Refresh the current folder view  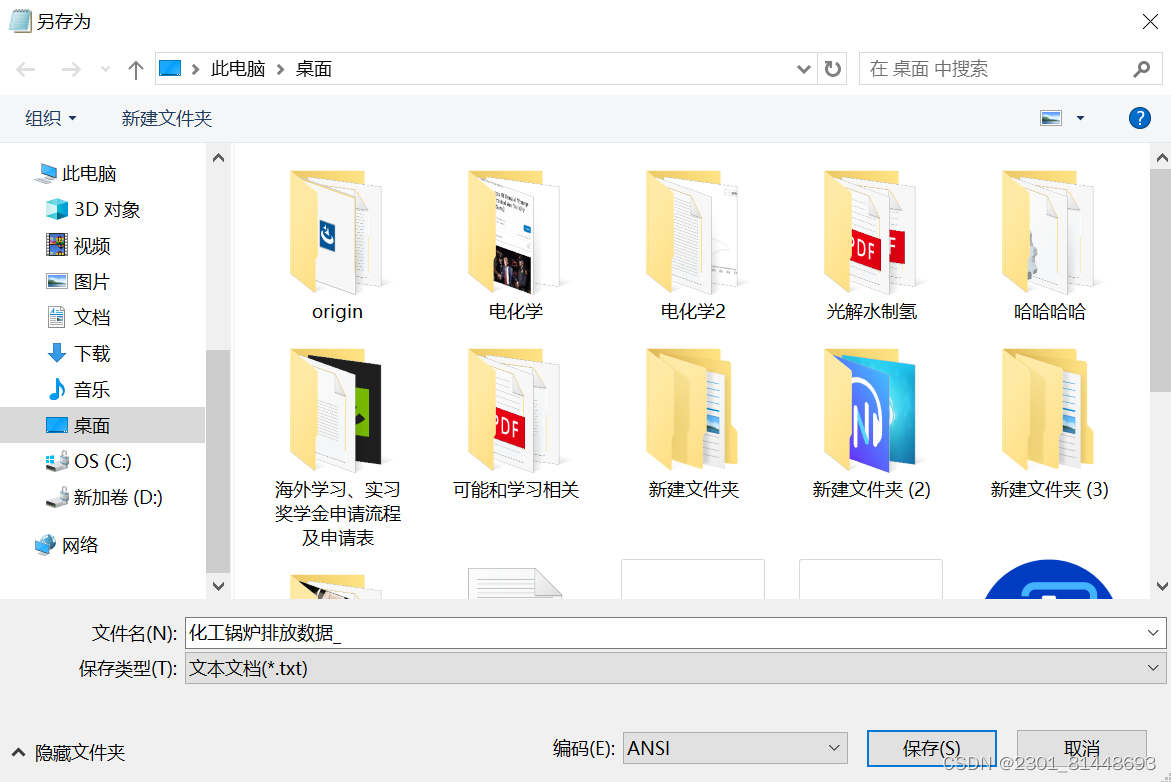pos(832,68)
